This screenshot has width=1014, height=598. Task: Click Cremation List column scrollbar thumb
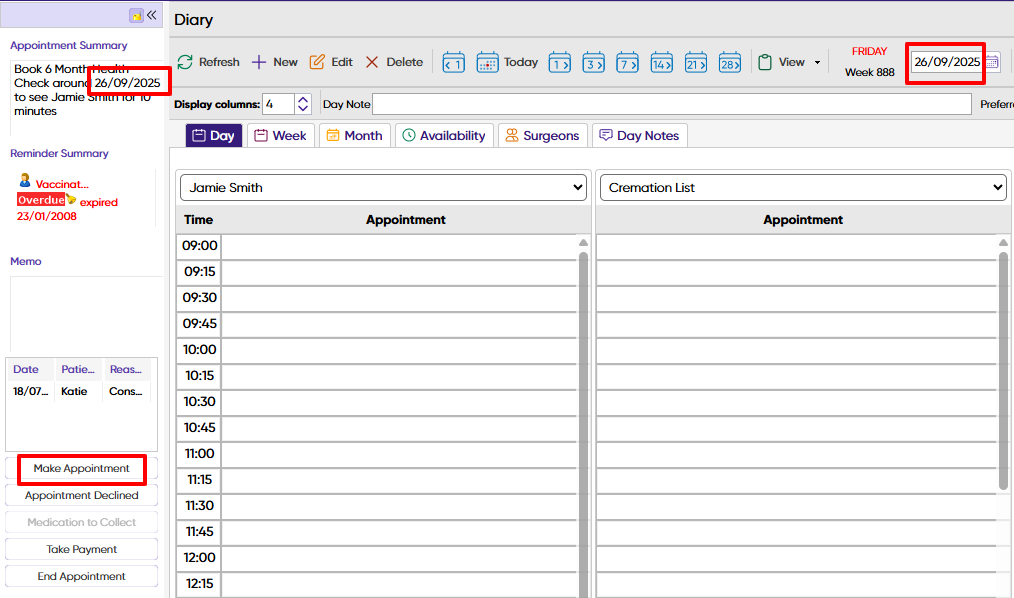pyautogui.click(x=1003, y=370)
